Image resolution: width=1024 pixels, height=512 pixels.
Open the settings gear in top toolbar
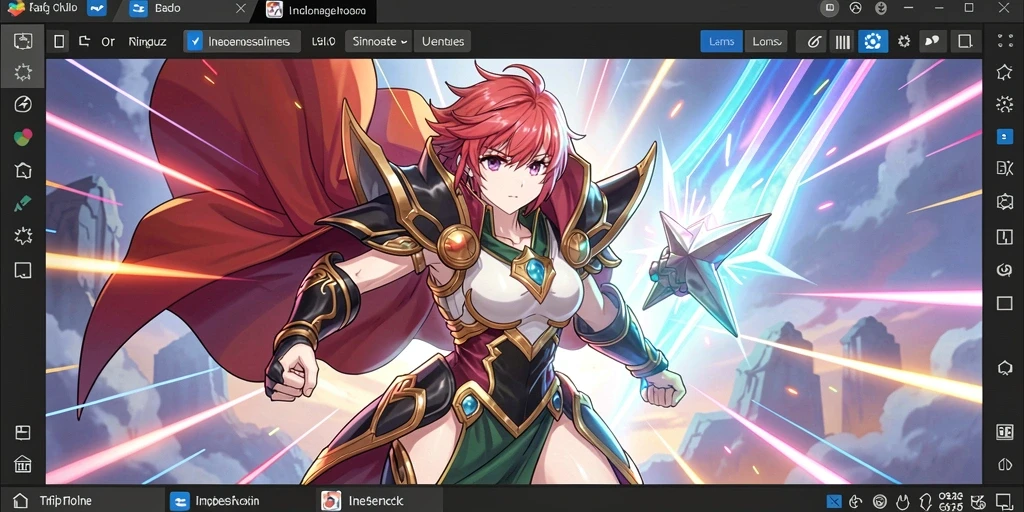pos(904,42)
